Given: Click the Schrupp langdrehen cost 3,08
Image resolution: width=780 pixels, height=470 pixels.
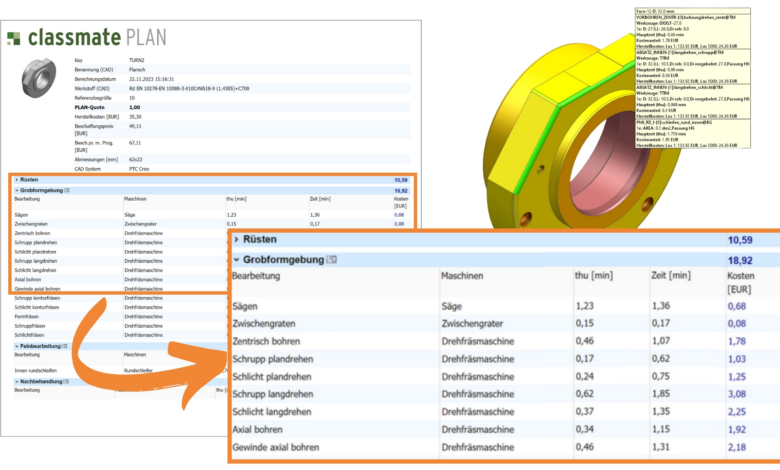Looking at the screenshot, I should 737,394.
